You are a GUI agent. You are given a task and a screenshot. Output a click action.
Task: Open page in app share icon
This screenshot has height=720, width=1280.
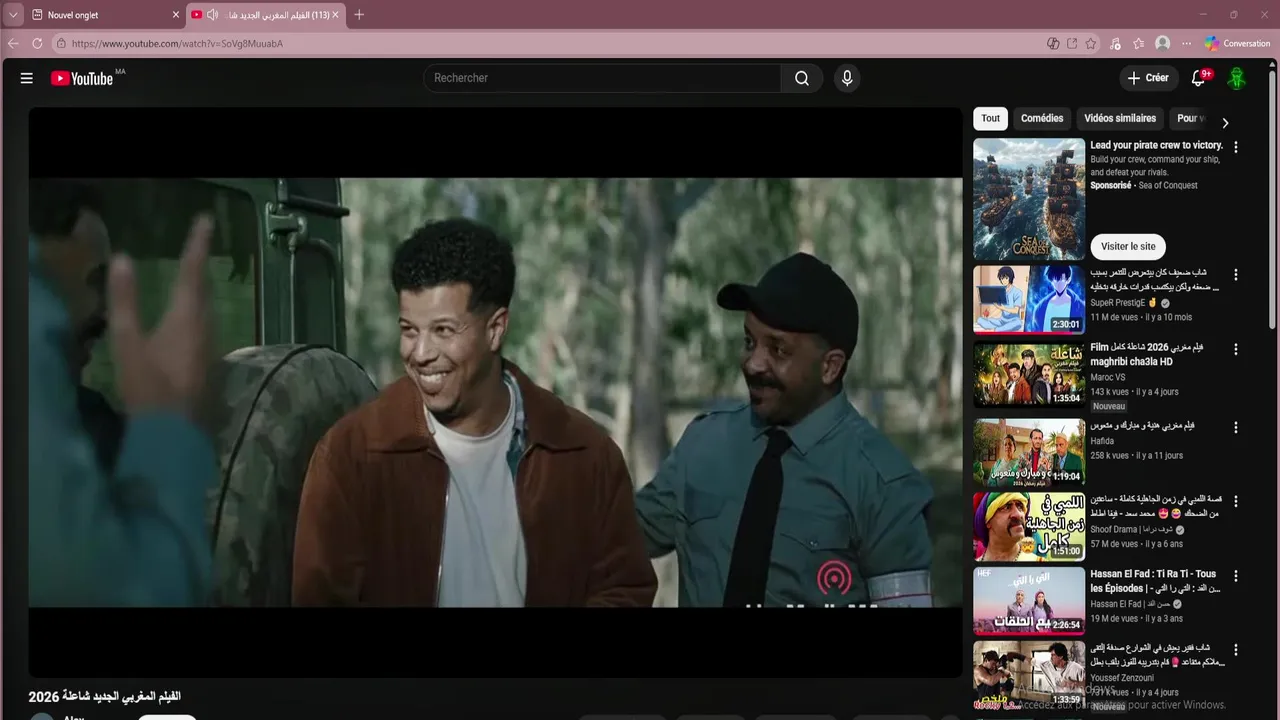1072,43
